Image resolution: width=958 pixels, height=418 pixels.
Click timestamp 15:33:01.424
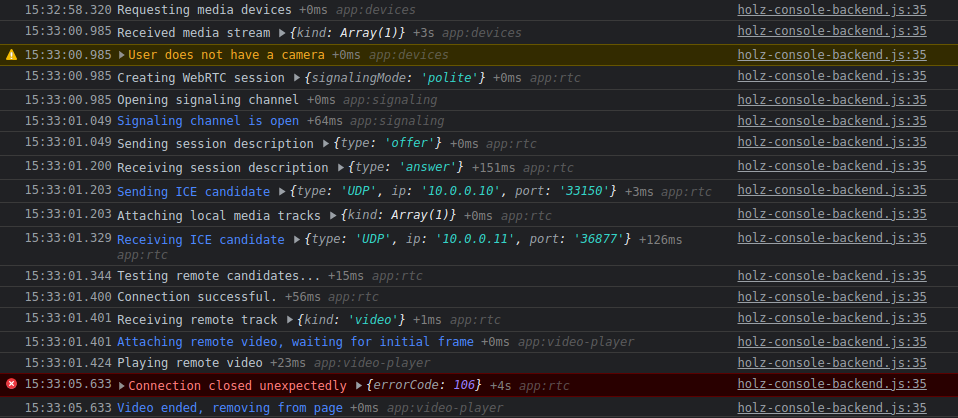point(68,363)
